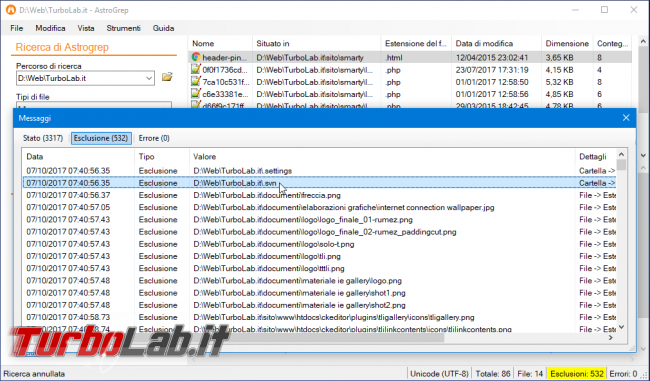Sort results by Conteggio column
This screenshot has height=381, width=650.
(x=613, y=44)
